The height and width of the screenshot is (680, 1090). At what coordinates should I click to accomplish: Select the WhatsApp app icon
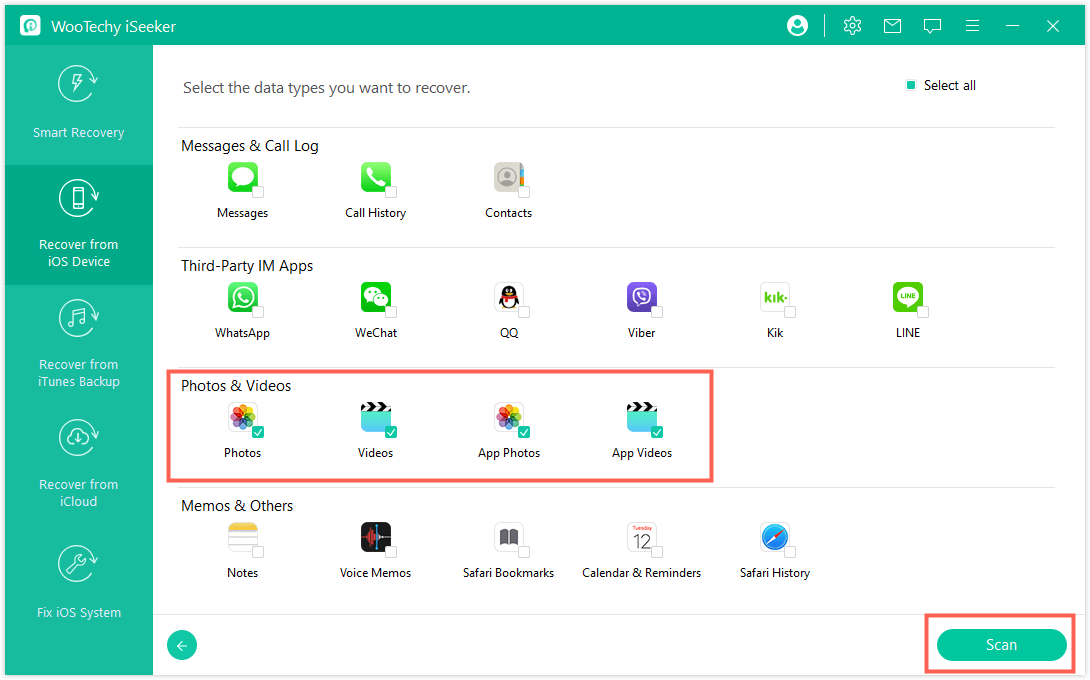tap(242, 296)
